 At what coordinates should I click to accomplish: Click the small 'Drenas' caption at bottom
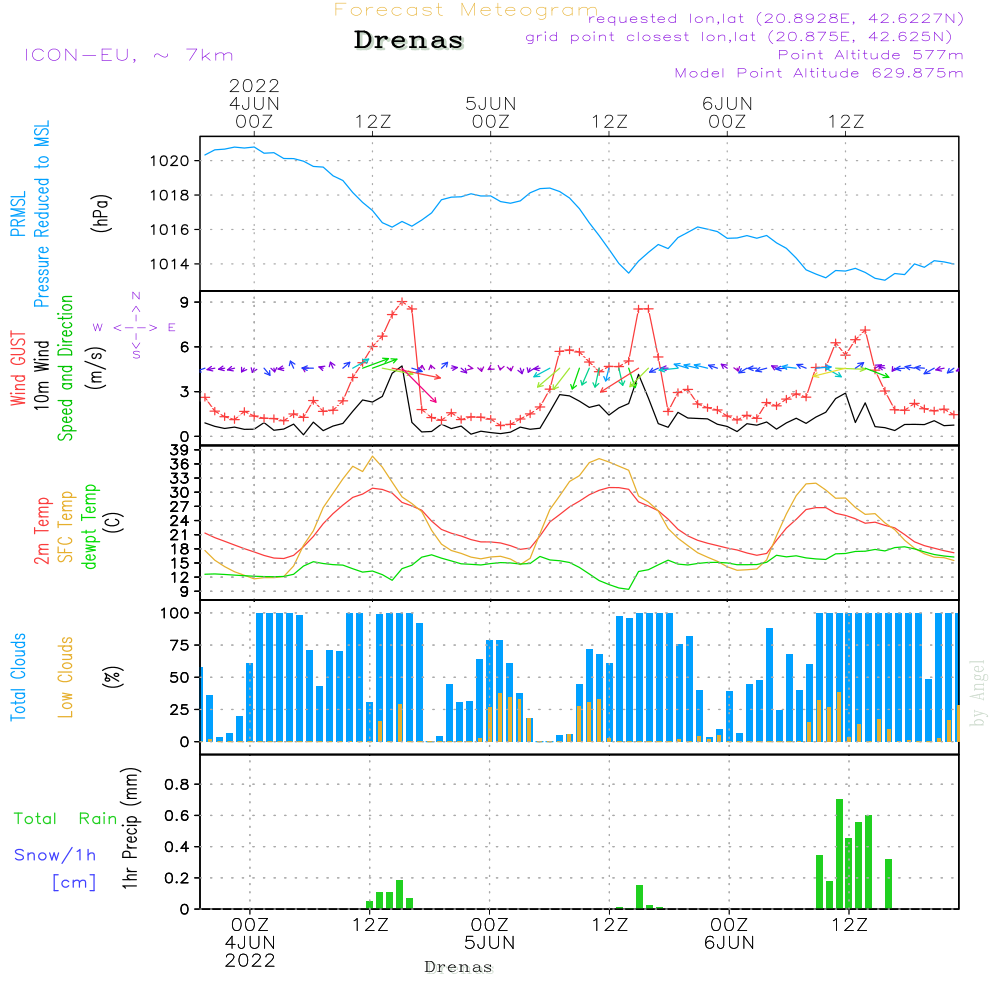tap(459, 967)
